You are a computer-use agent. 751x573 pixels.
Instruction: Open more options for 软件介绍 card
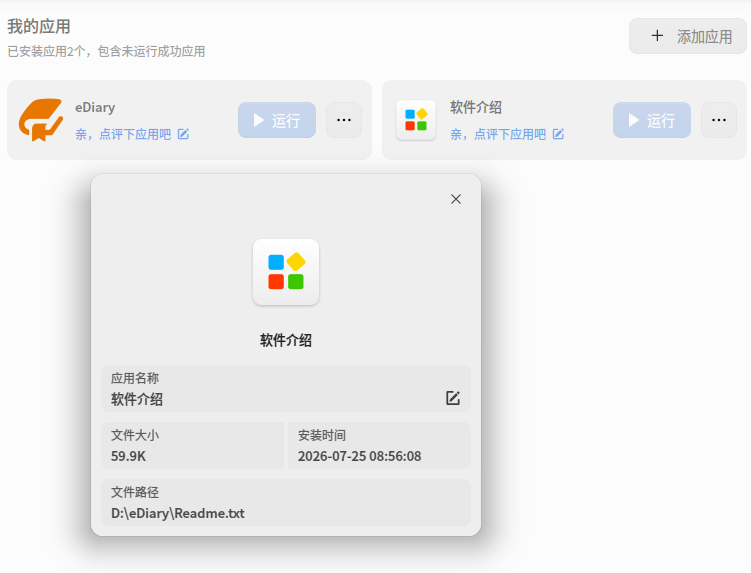coord(719,120)
